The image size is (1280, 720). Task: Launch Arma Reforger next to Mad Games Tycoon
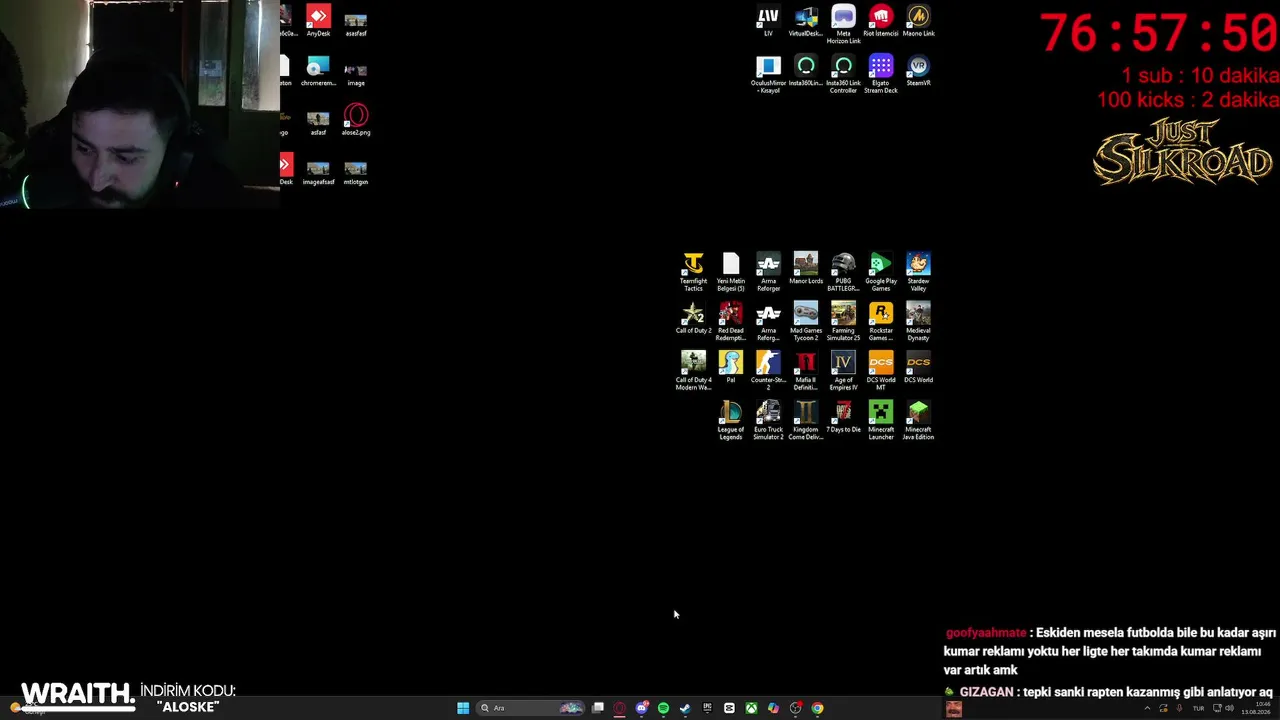coord(768,321)
